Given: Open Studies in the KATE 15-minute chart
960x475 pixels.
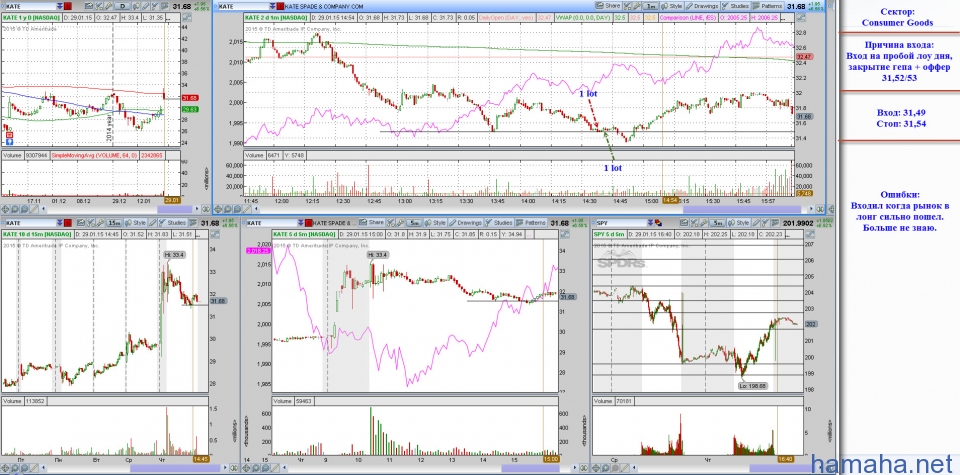Looking at the screenshot, I should coord(173,223).
